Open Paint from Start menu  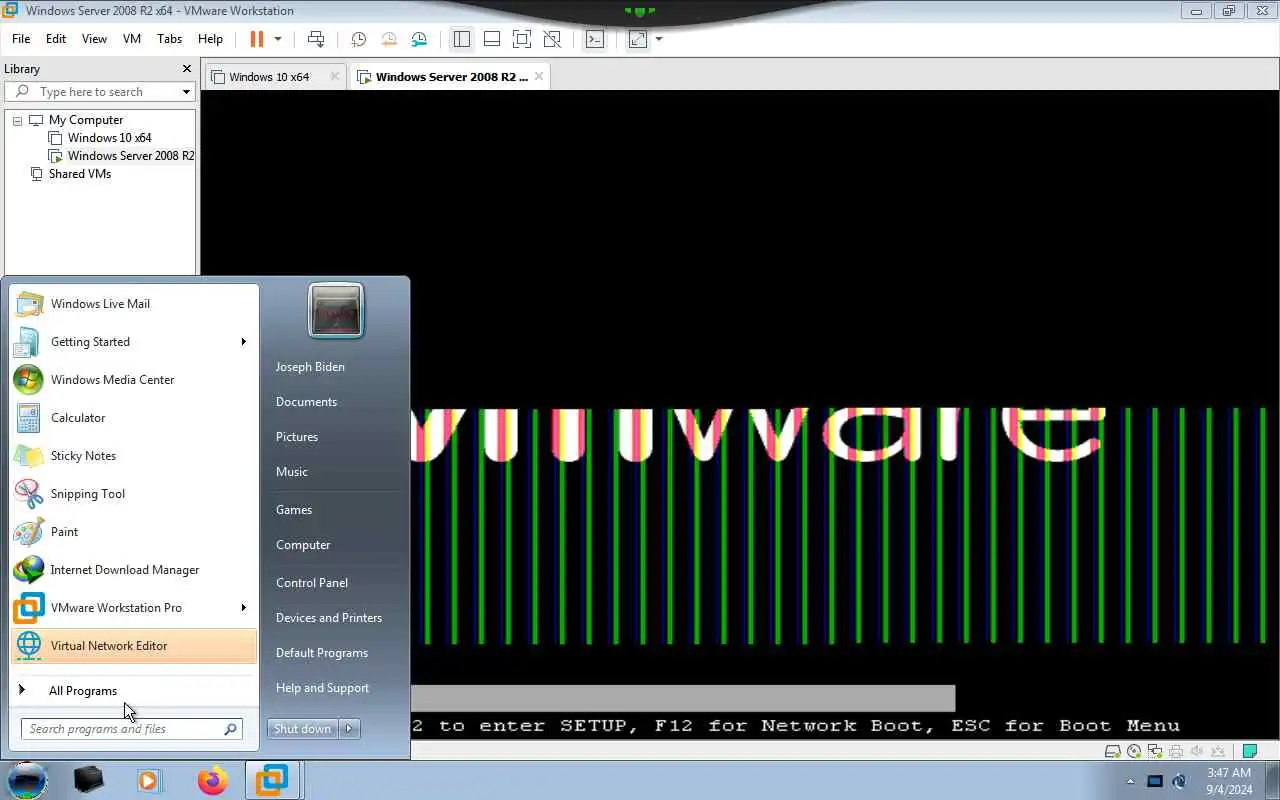click(x=134, y=532)
